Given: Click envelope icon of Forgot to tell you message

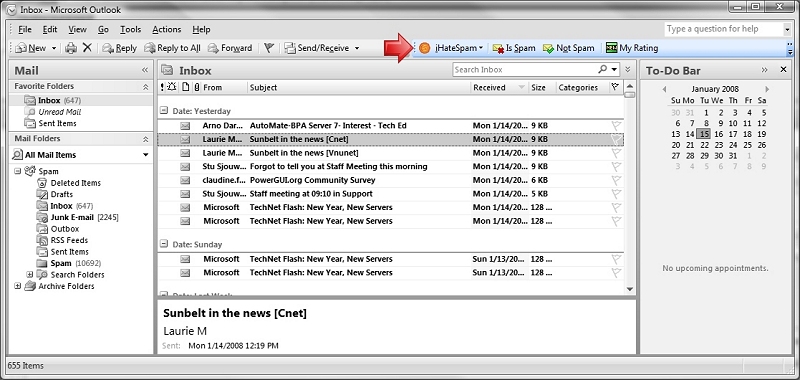Looking at the screenshot, I should (185, 166).
